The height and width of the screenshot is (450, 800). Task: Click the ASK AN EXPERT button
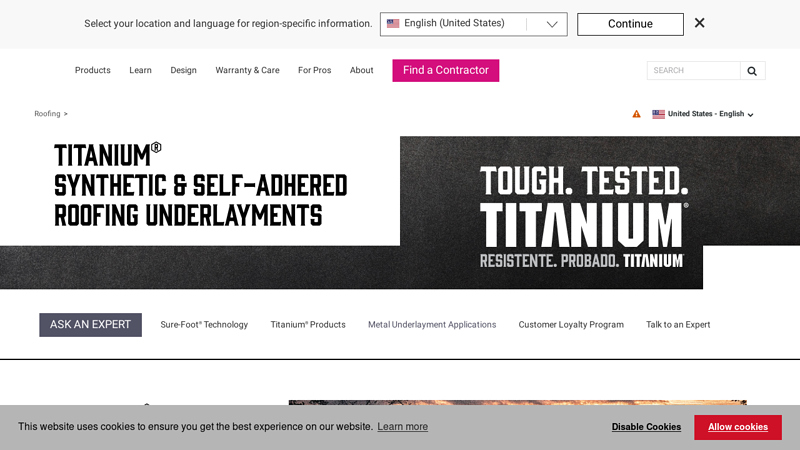click(90, 324)
